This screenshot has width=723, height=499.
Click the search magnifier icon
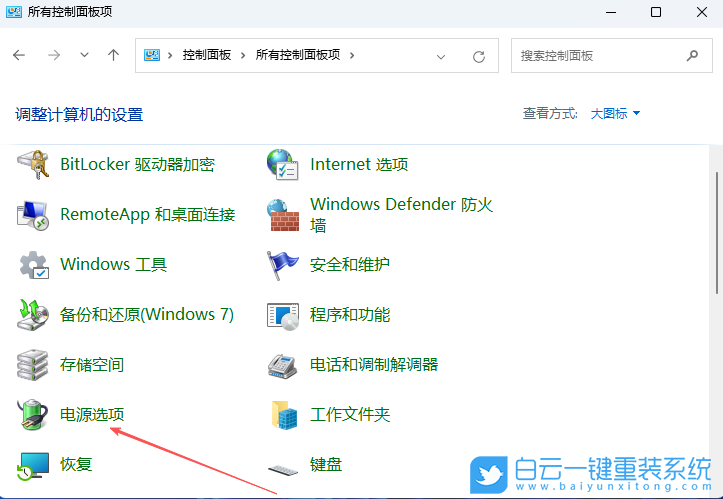[692, 56]
